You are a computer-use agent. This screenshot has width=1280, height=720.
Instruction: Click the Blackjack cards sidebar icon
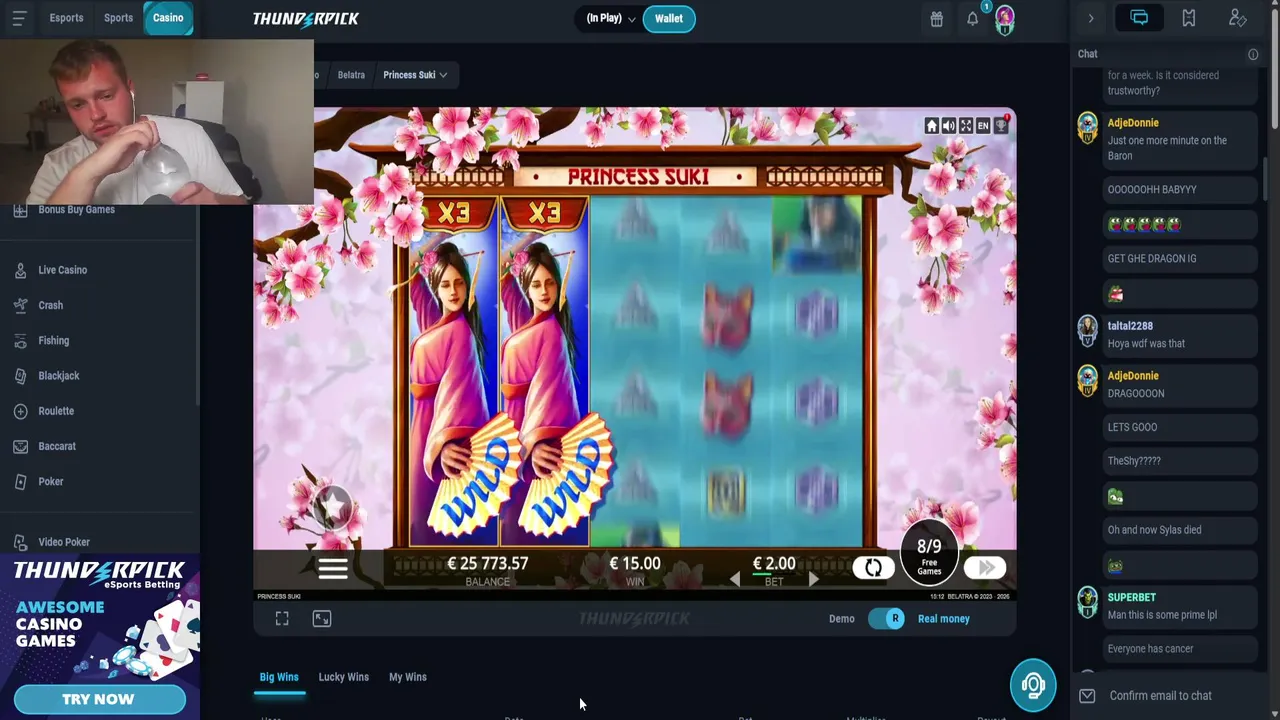20,376
